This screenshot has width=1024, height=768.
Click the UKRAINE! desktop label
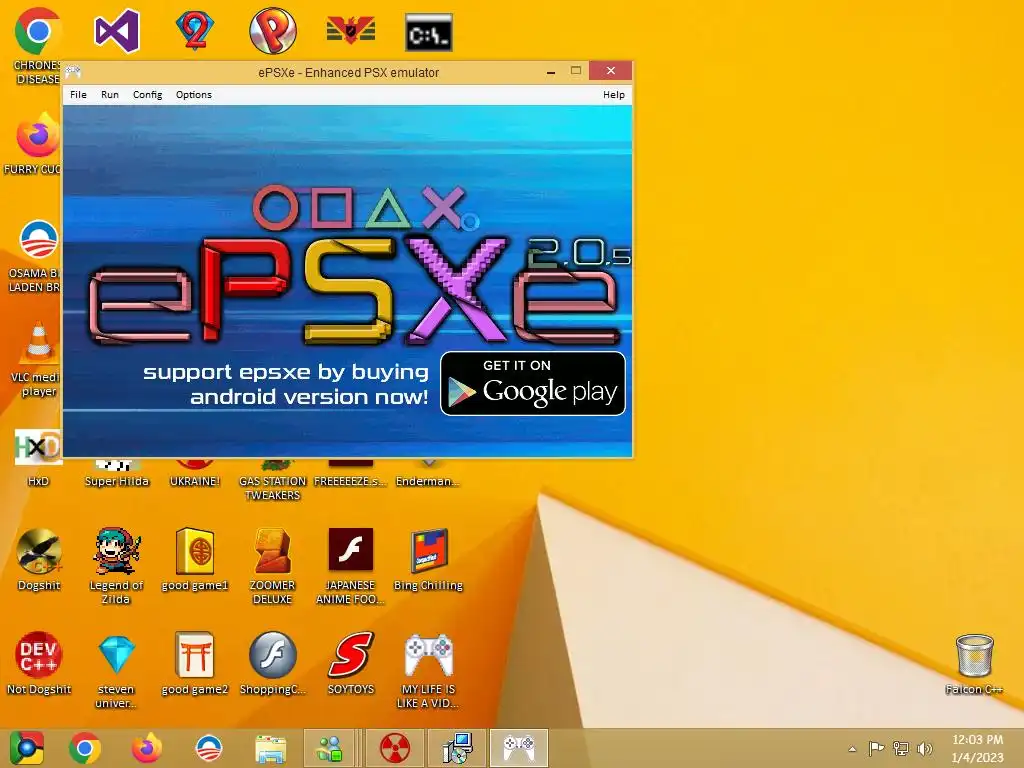pos(195,481)
